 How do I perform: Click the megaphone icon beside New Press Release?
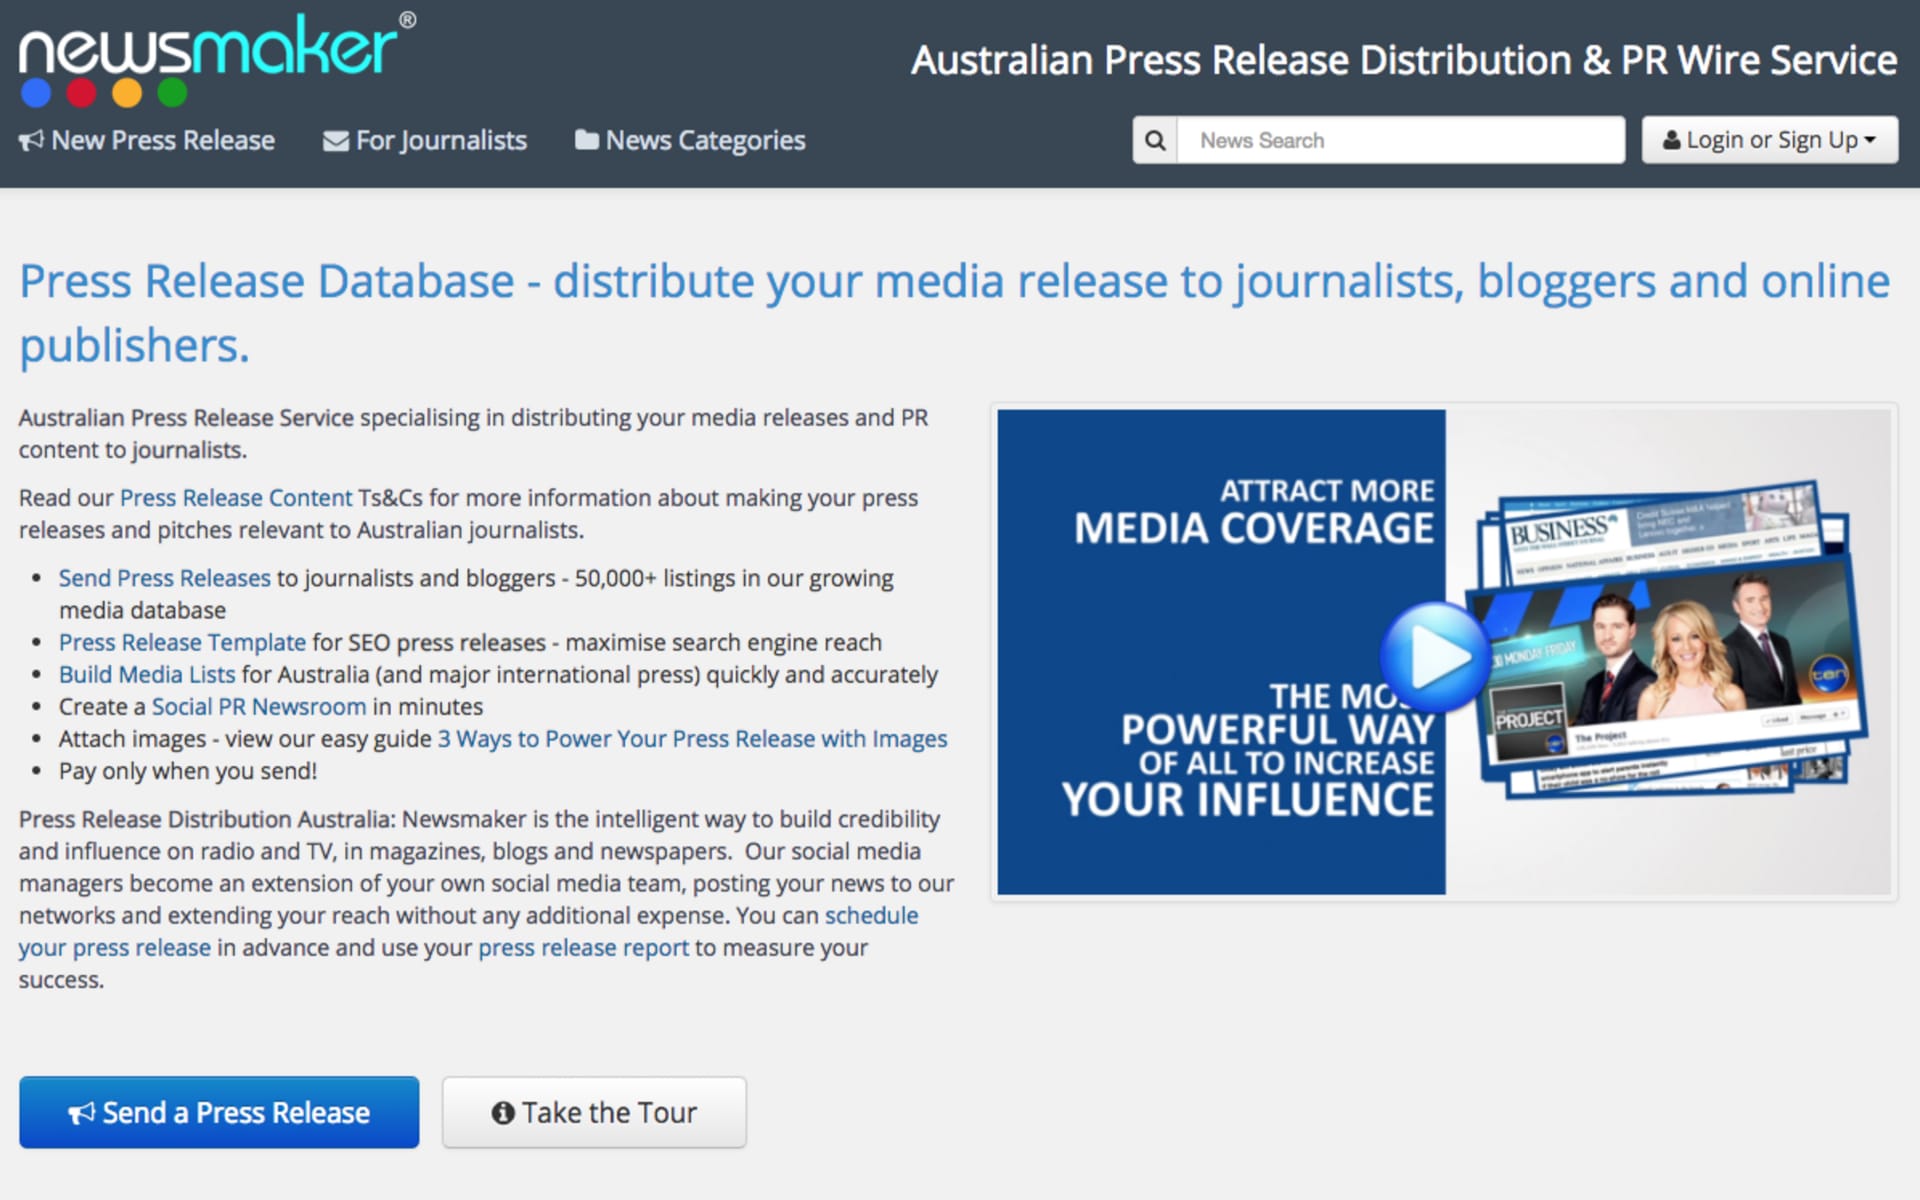pyautogui.click(x=31, y=141)
